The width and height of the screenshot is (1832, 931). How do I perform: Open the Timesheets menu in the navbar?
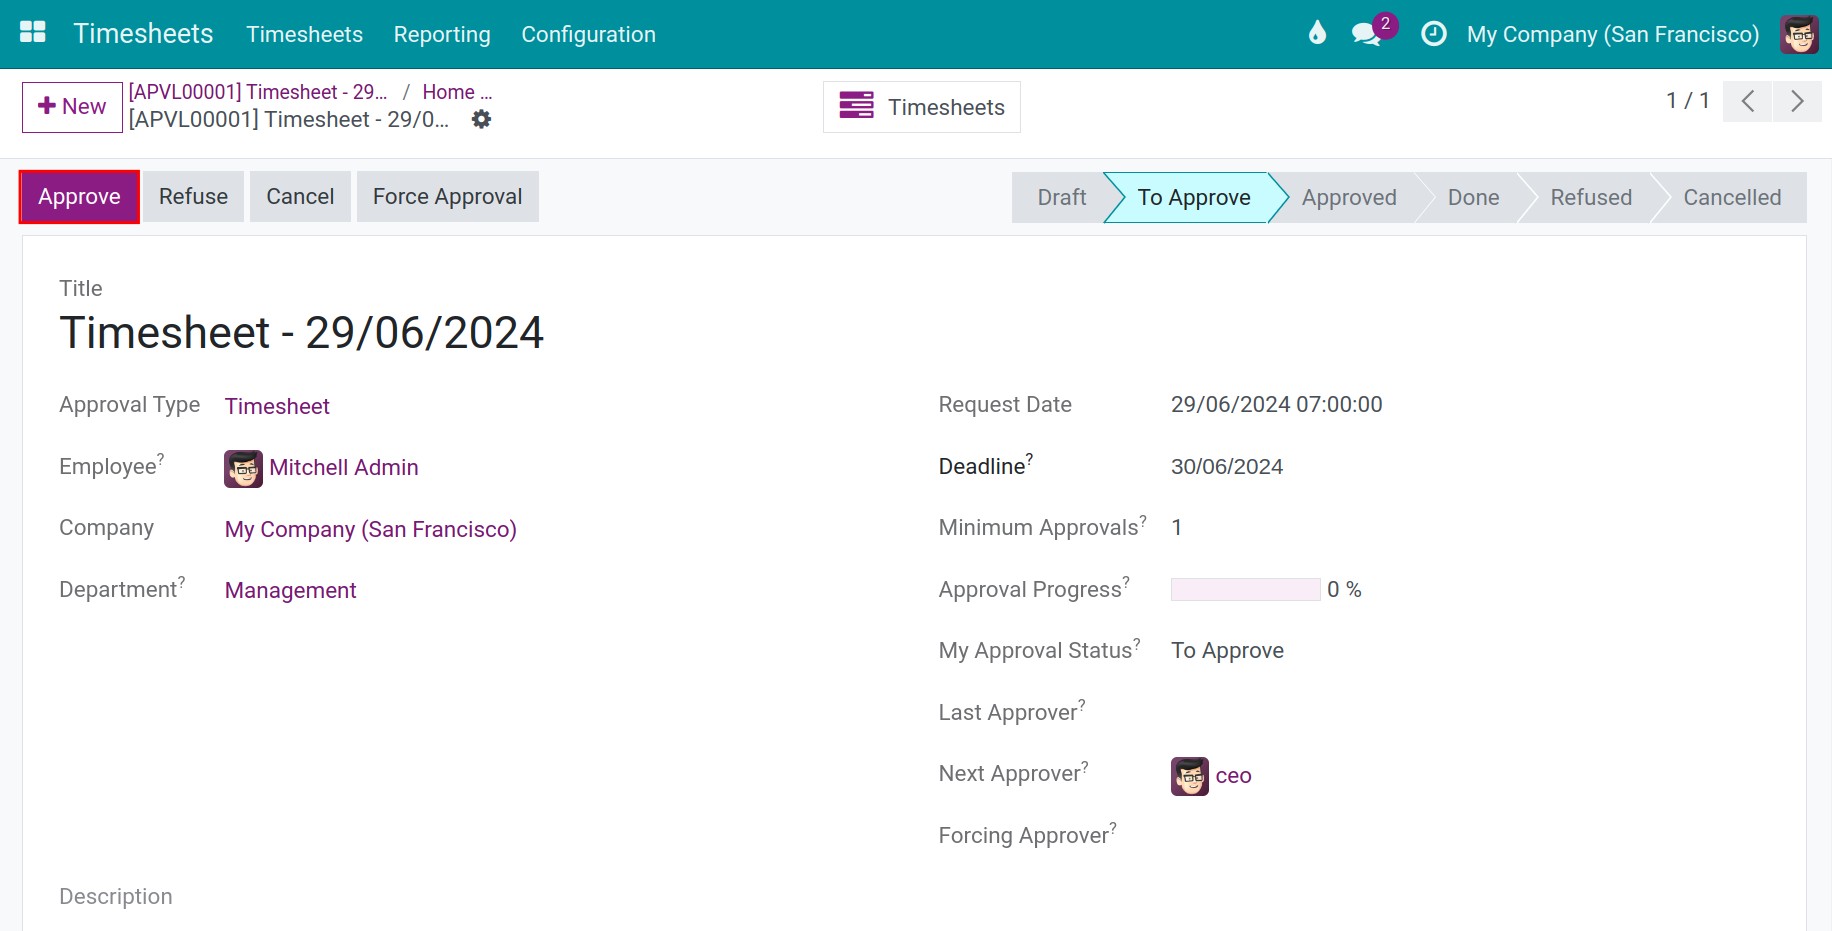pos(305,34)
